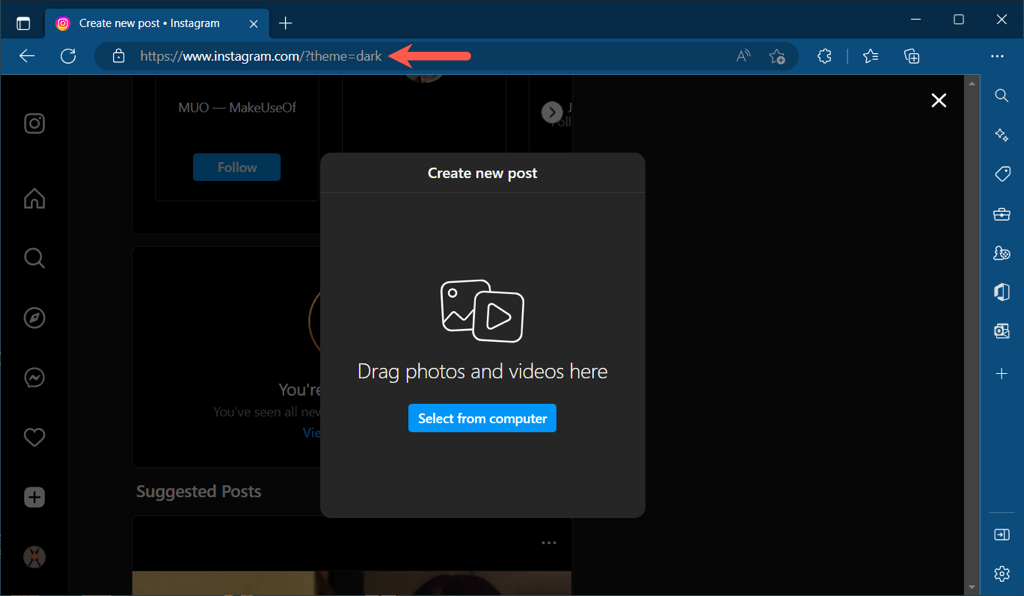The height and width of the screenshot is (596, 1024).
Task: Open a new browser tab
Action: point(286,23)
